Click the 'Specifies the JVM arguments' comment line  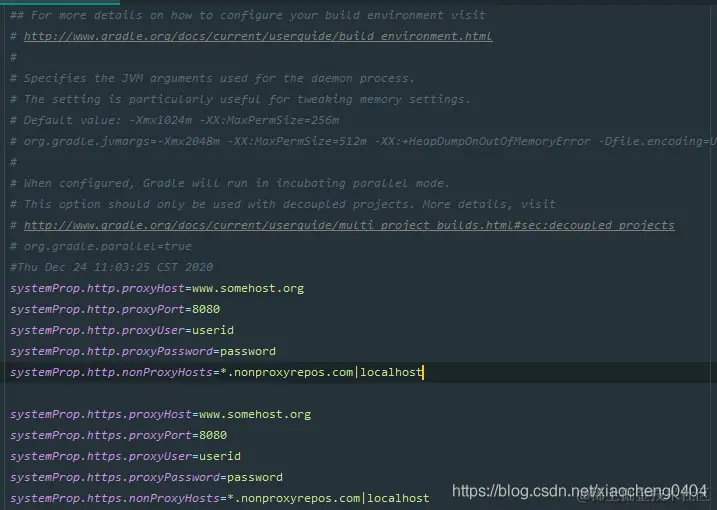tap(212, 78)
